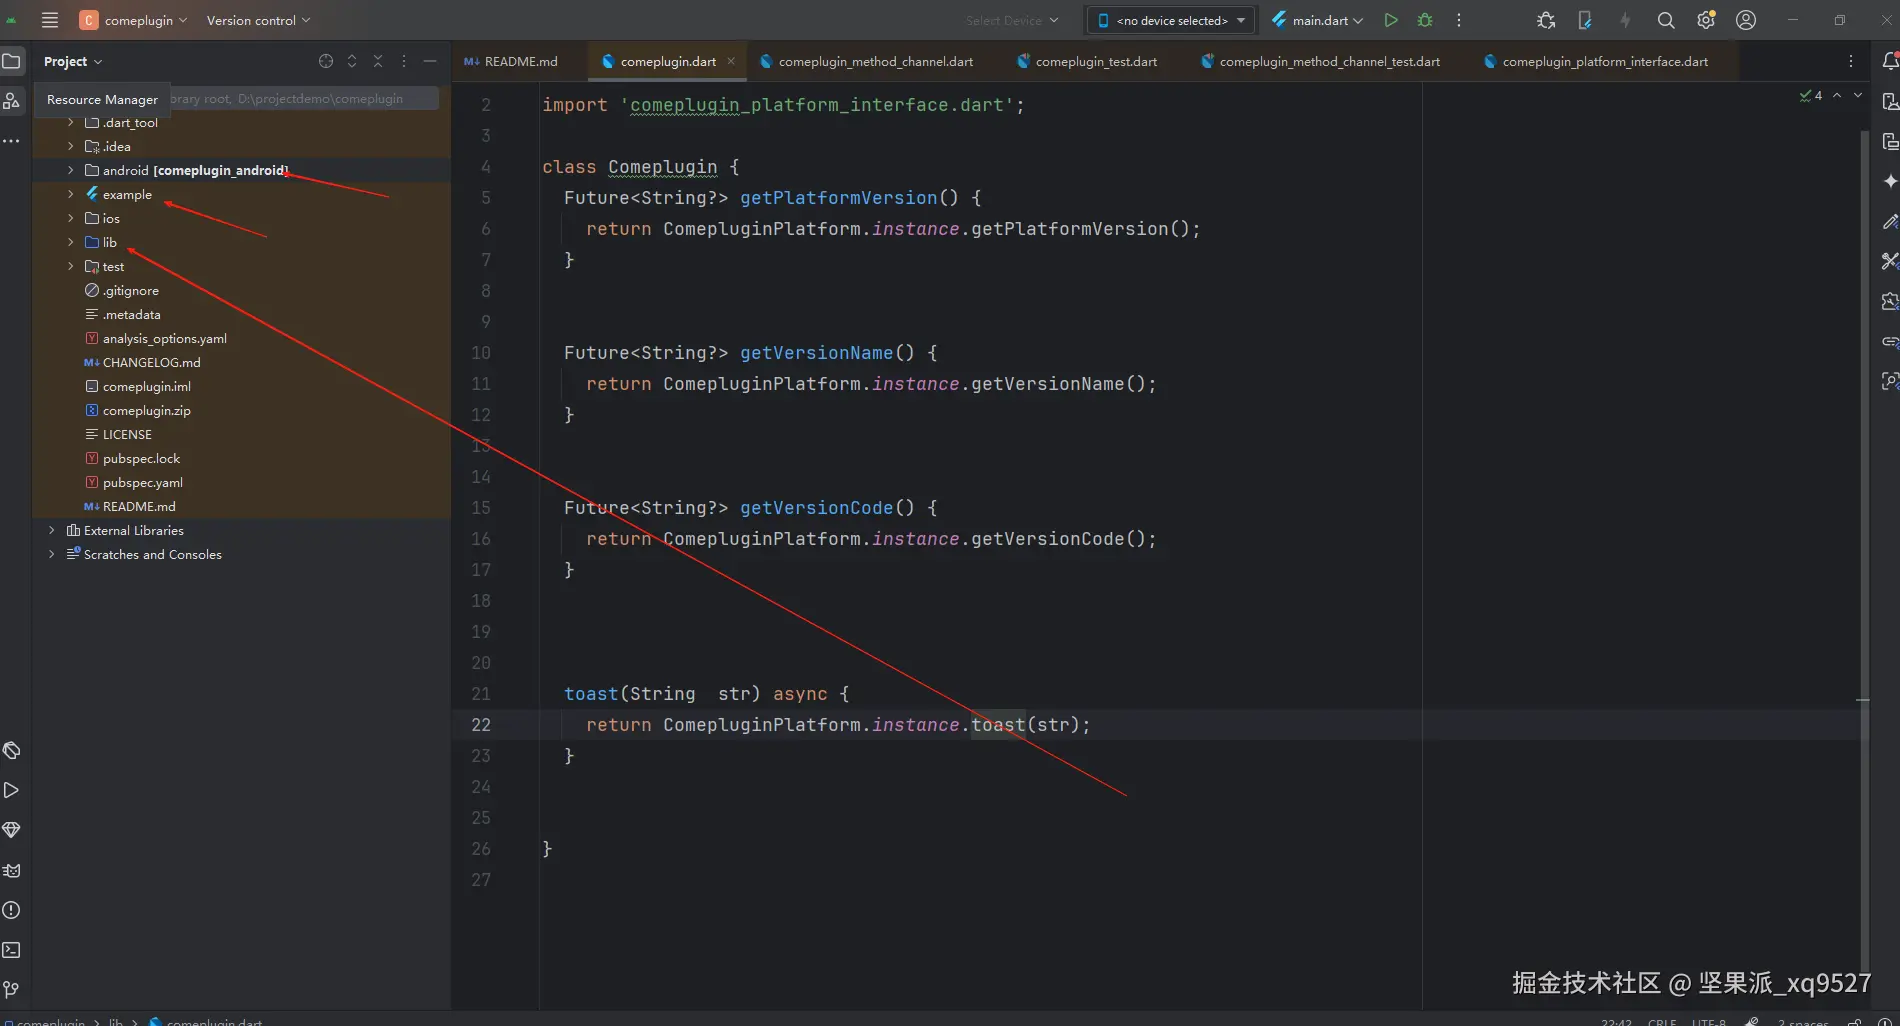Open Logcat tool window
The image size is (1900, 1026).
point(11,870)
